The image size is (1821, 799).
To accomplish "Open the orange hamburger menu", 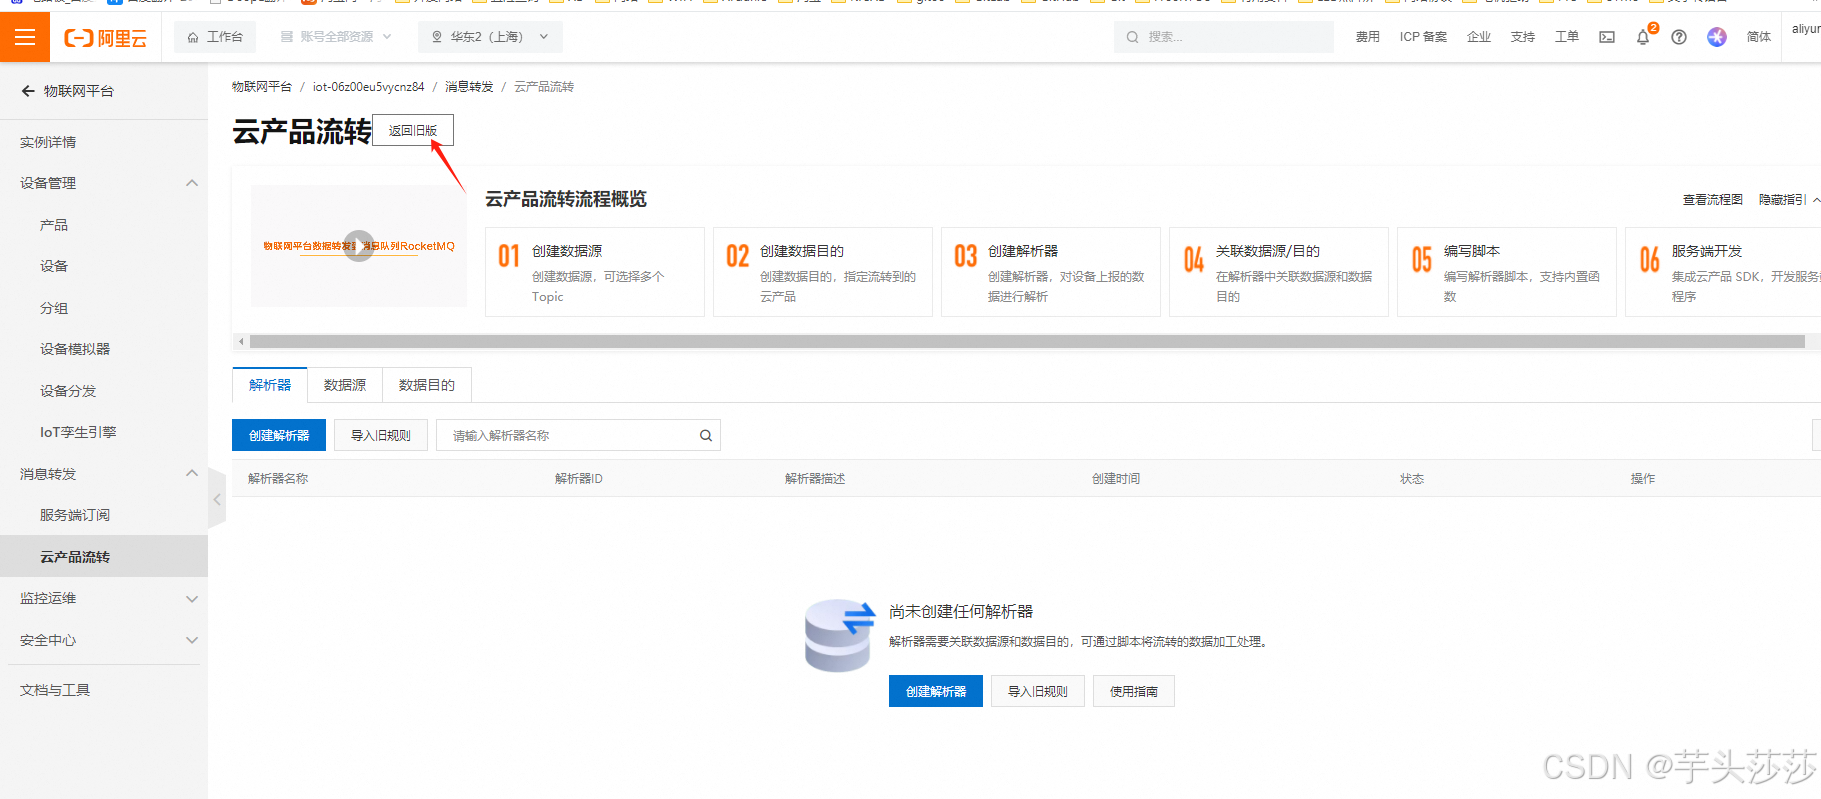I will point(25,37).
